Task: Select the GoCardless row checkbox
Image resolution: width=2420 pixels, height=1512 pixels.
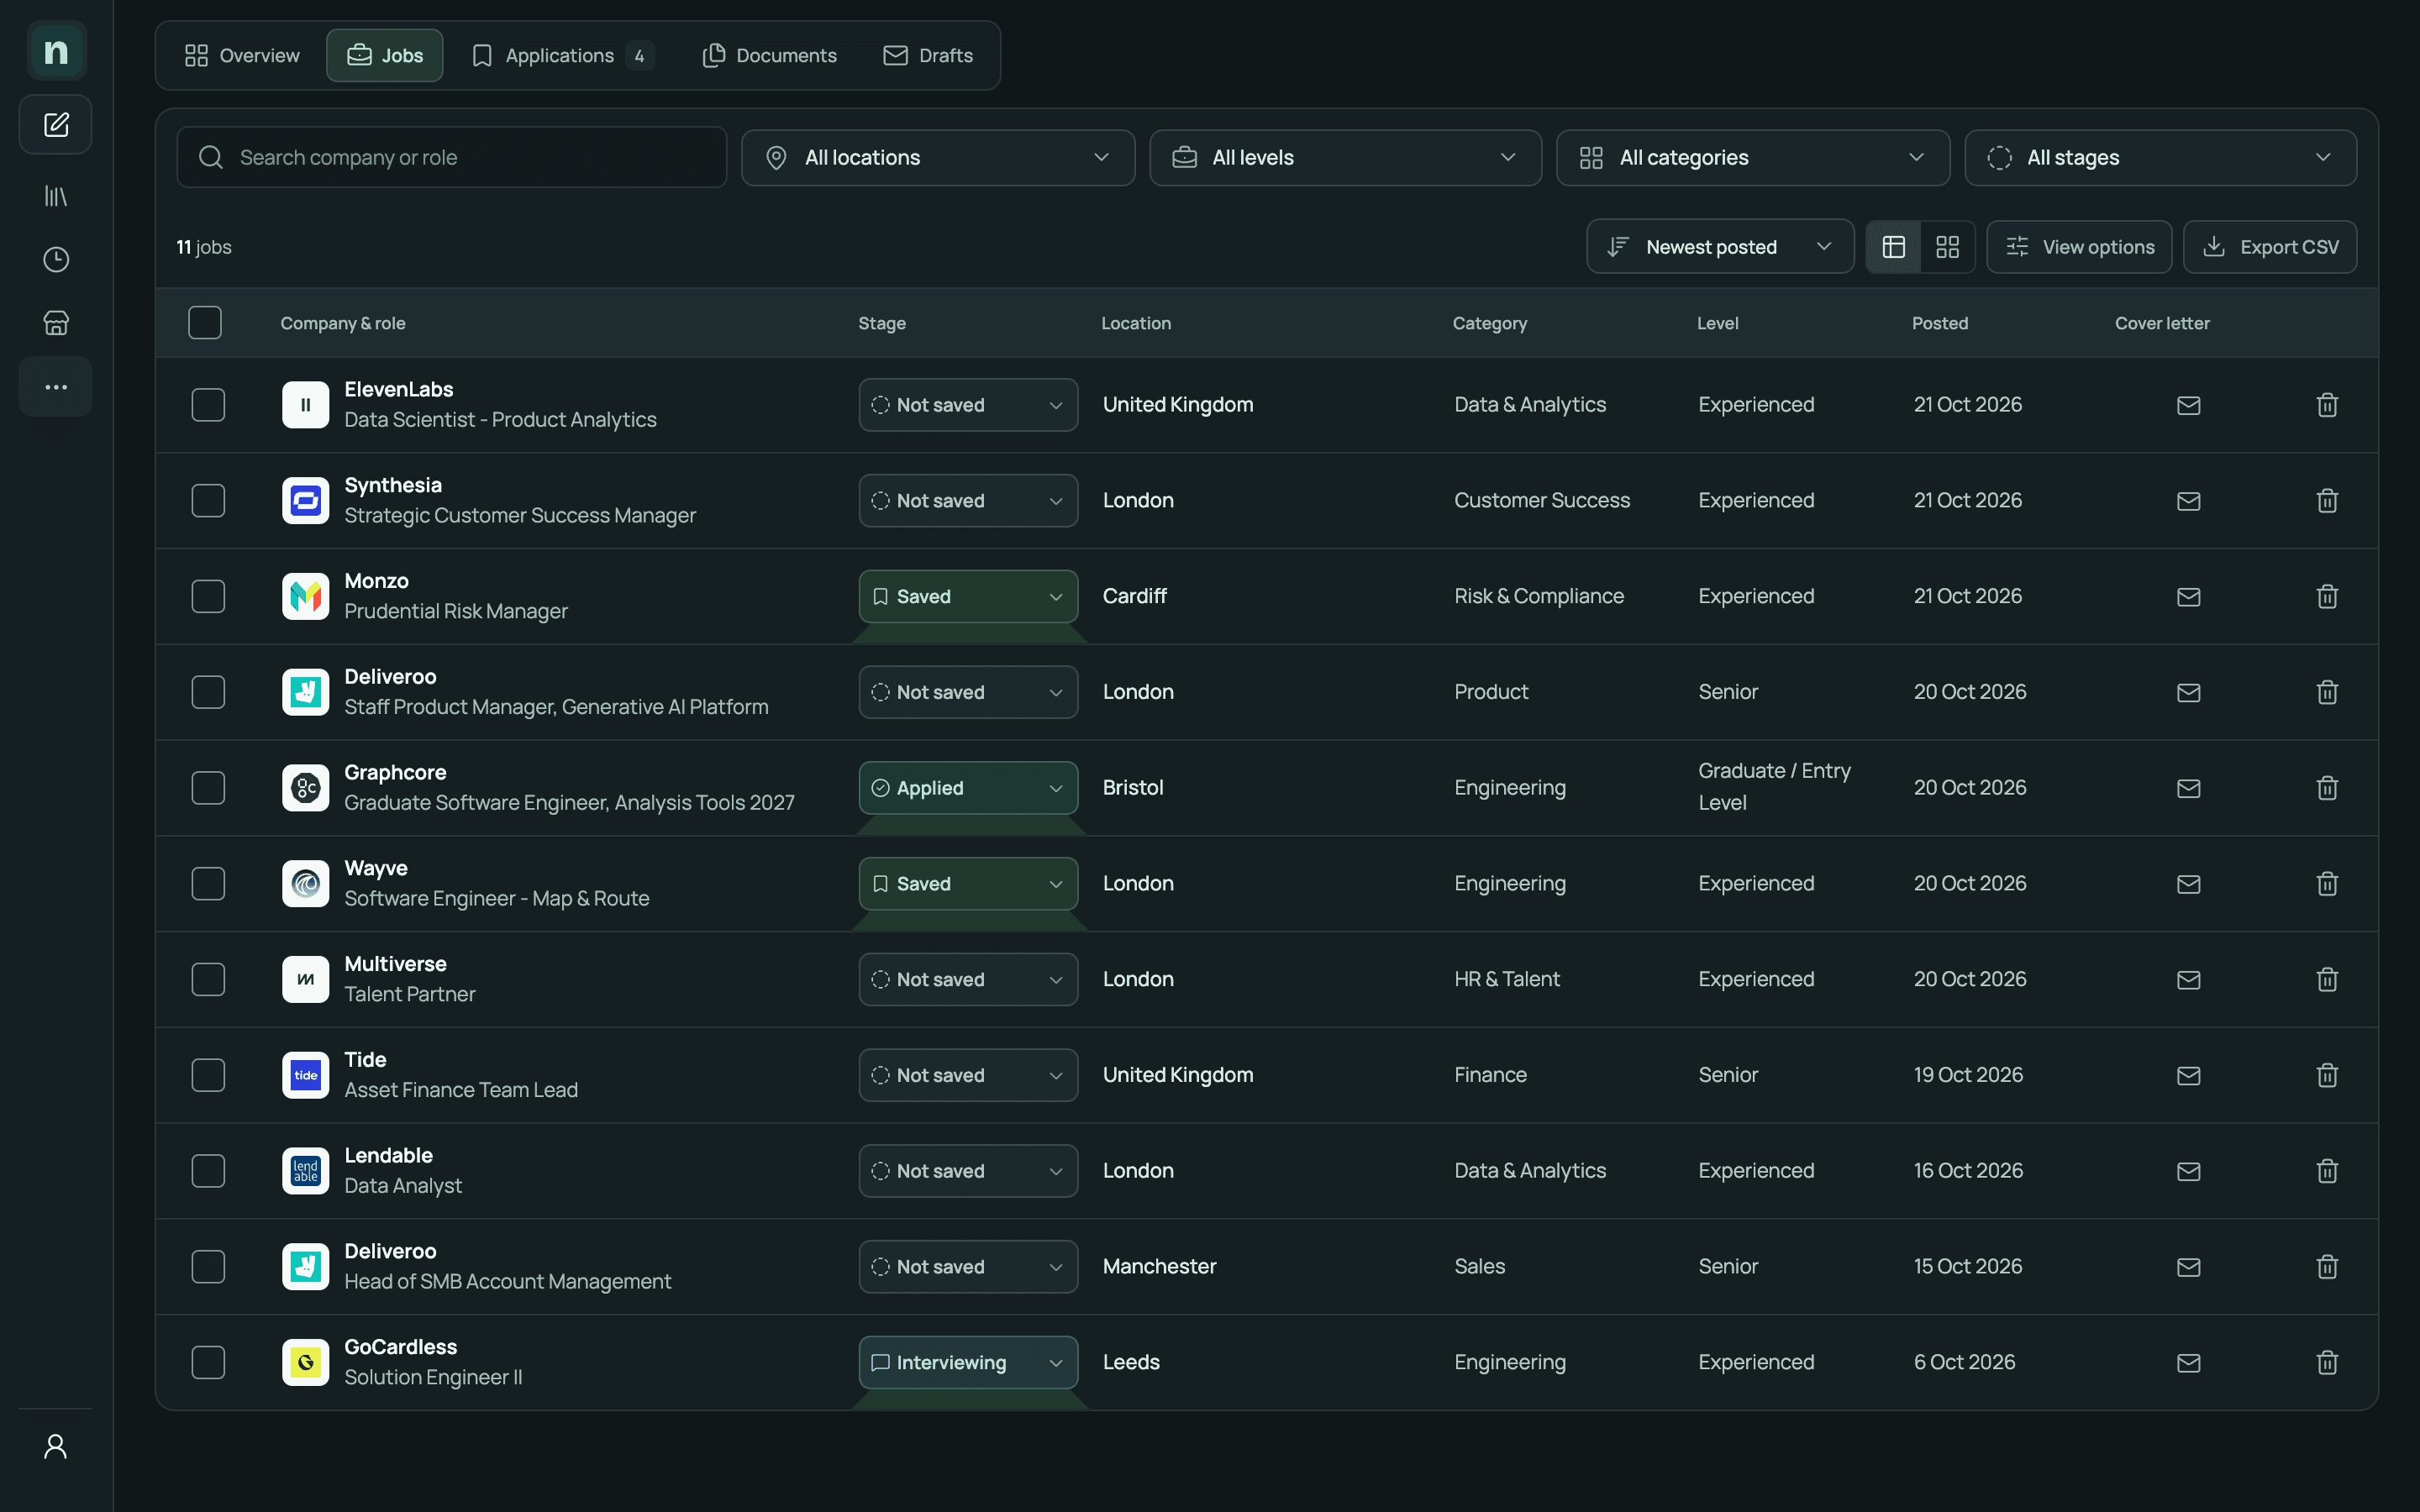Action: point(208,1363)
